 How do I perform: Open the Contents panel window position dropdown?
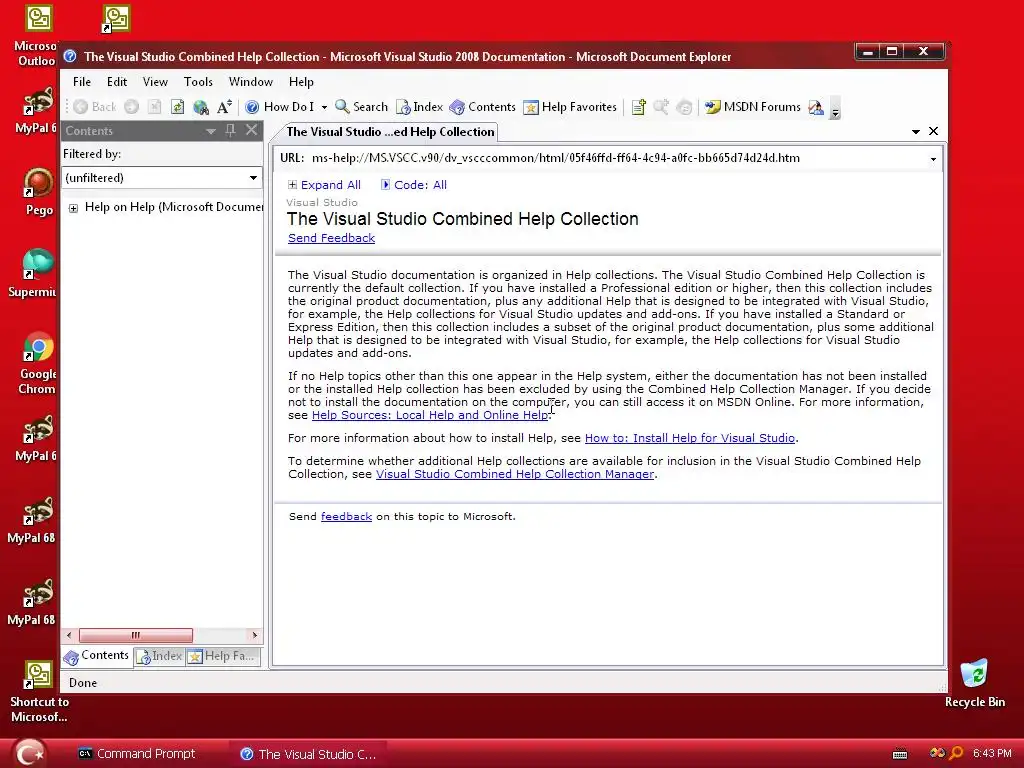[x=210, y=131]
